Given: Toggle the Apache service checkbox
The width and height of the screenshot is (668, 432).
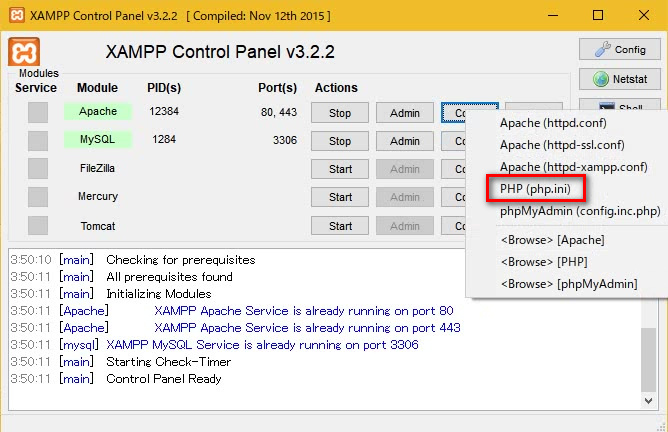Looking at the screenshot, I should click(x=37, y=112).
